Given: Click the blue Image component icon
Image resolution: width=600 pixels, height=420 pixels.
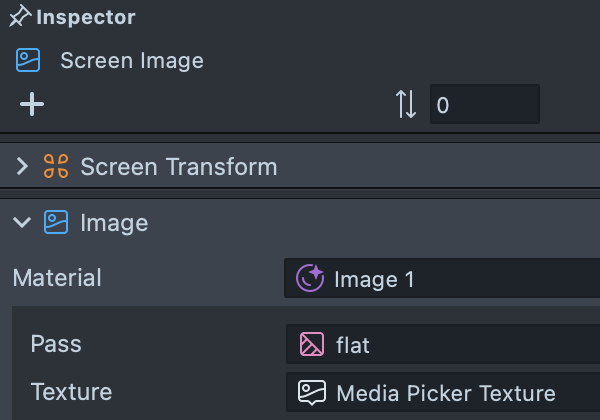Looking at the screenshot, I should click(56, 222).
